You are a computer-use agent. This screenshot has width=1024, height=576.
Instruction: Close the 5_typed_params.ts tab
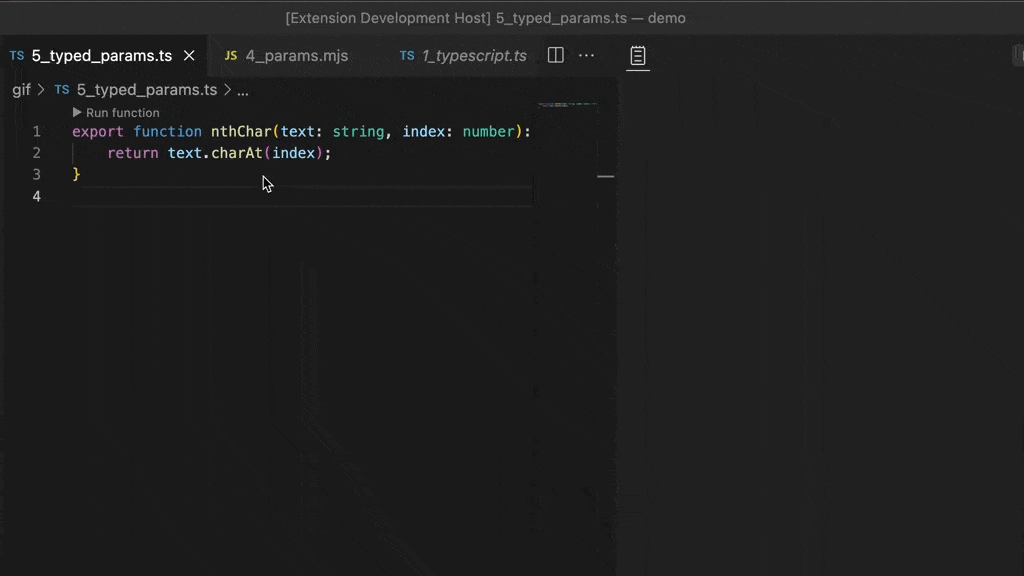[189, 56]
